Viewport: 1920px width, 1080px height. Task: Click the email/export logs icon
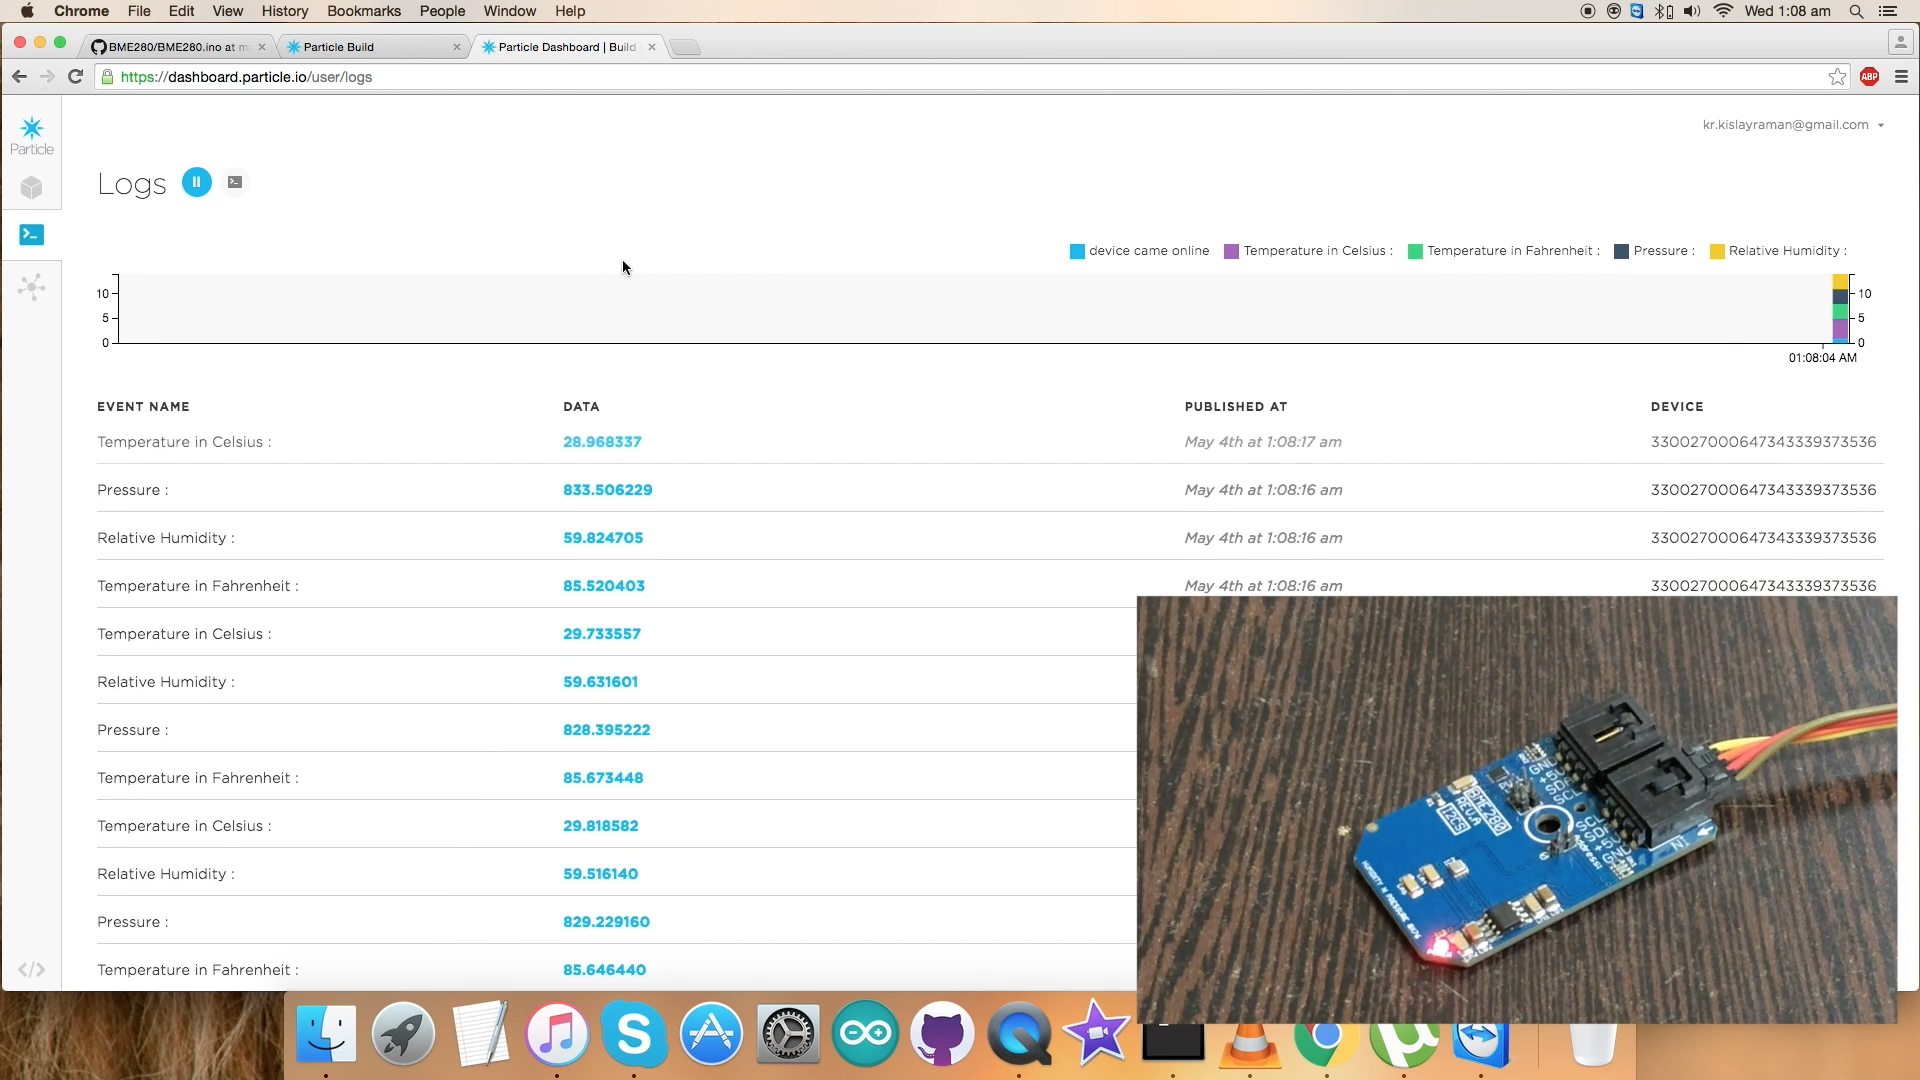(235, 182)
